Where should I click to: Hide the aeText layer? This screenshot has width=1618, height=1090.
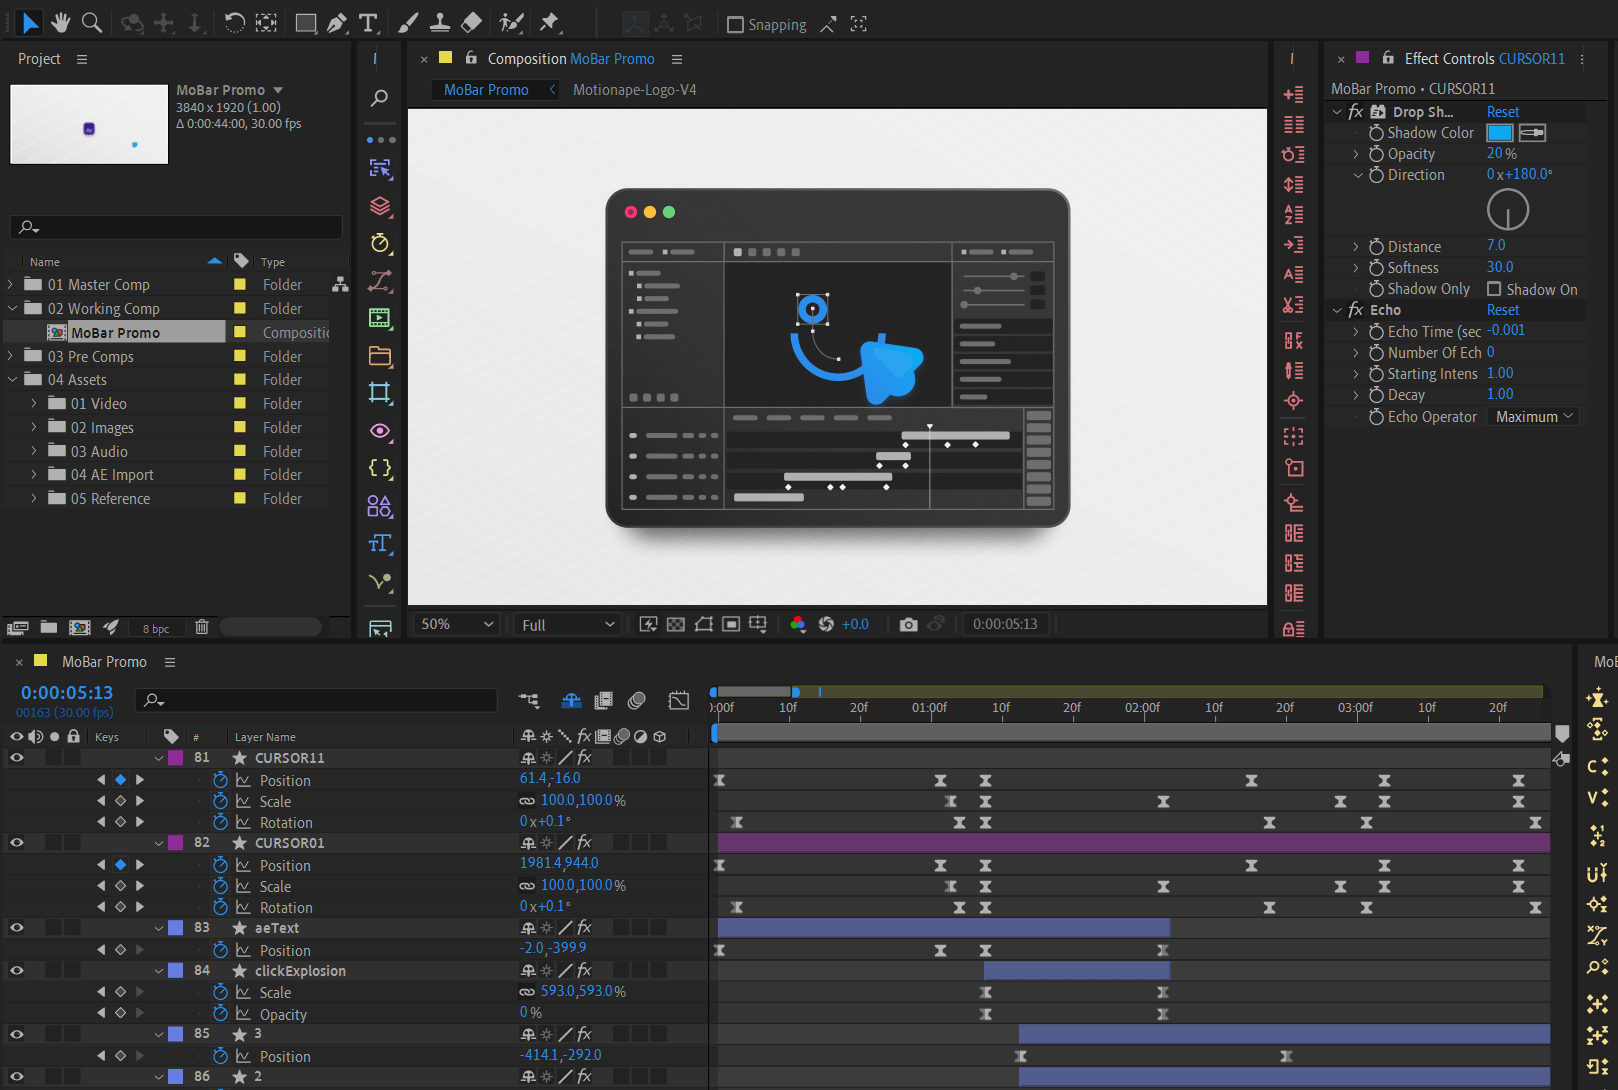(17, 928)
